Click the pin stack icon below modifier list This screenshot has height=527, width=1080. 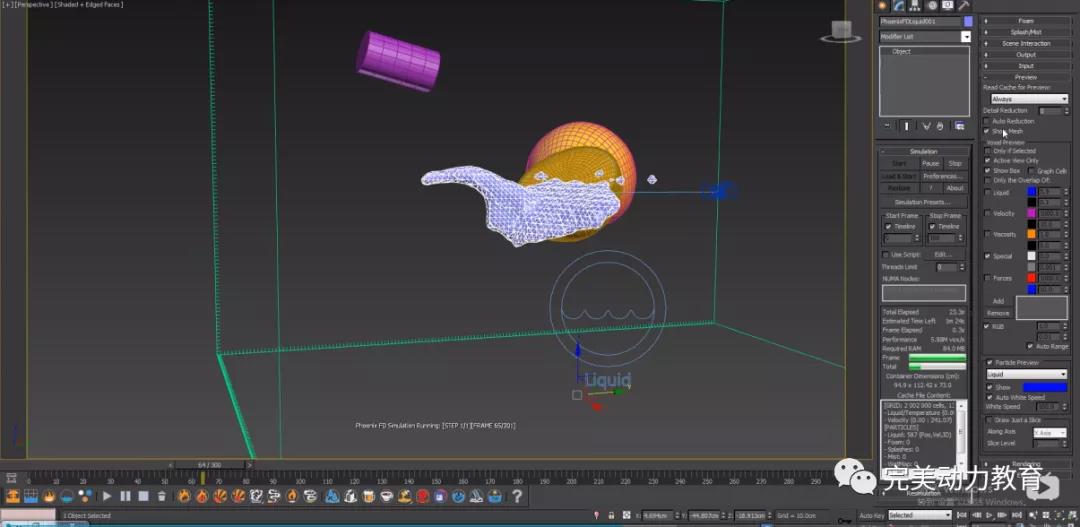tap(888, 126)
